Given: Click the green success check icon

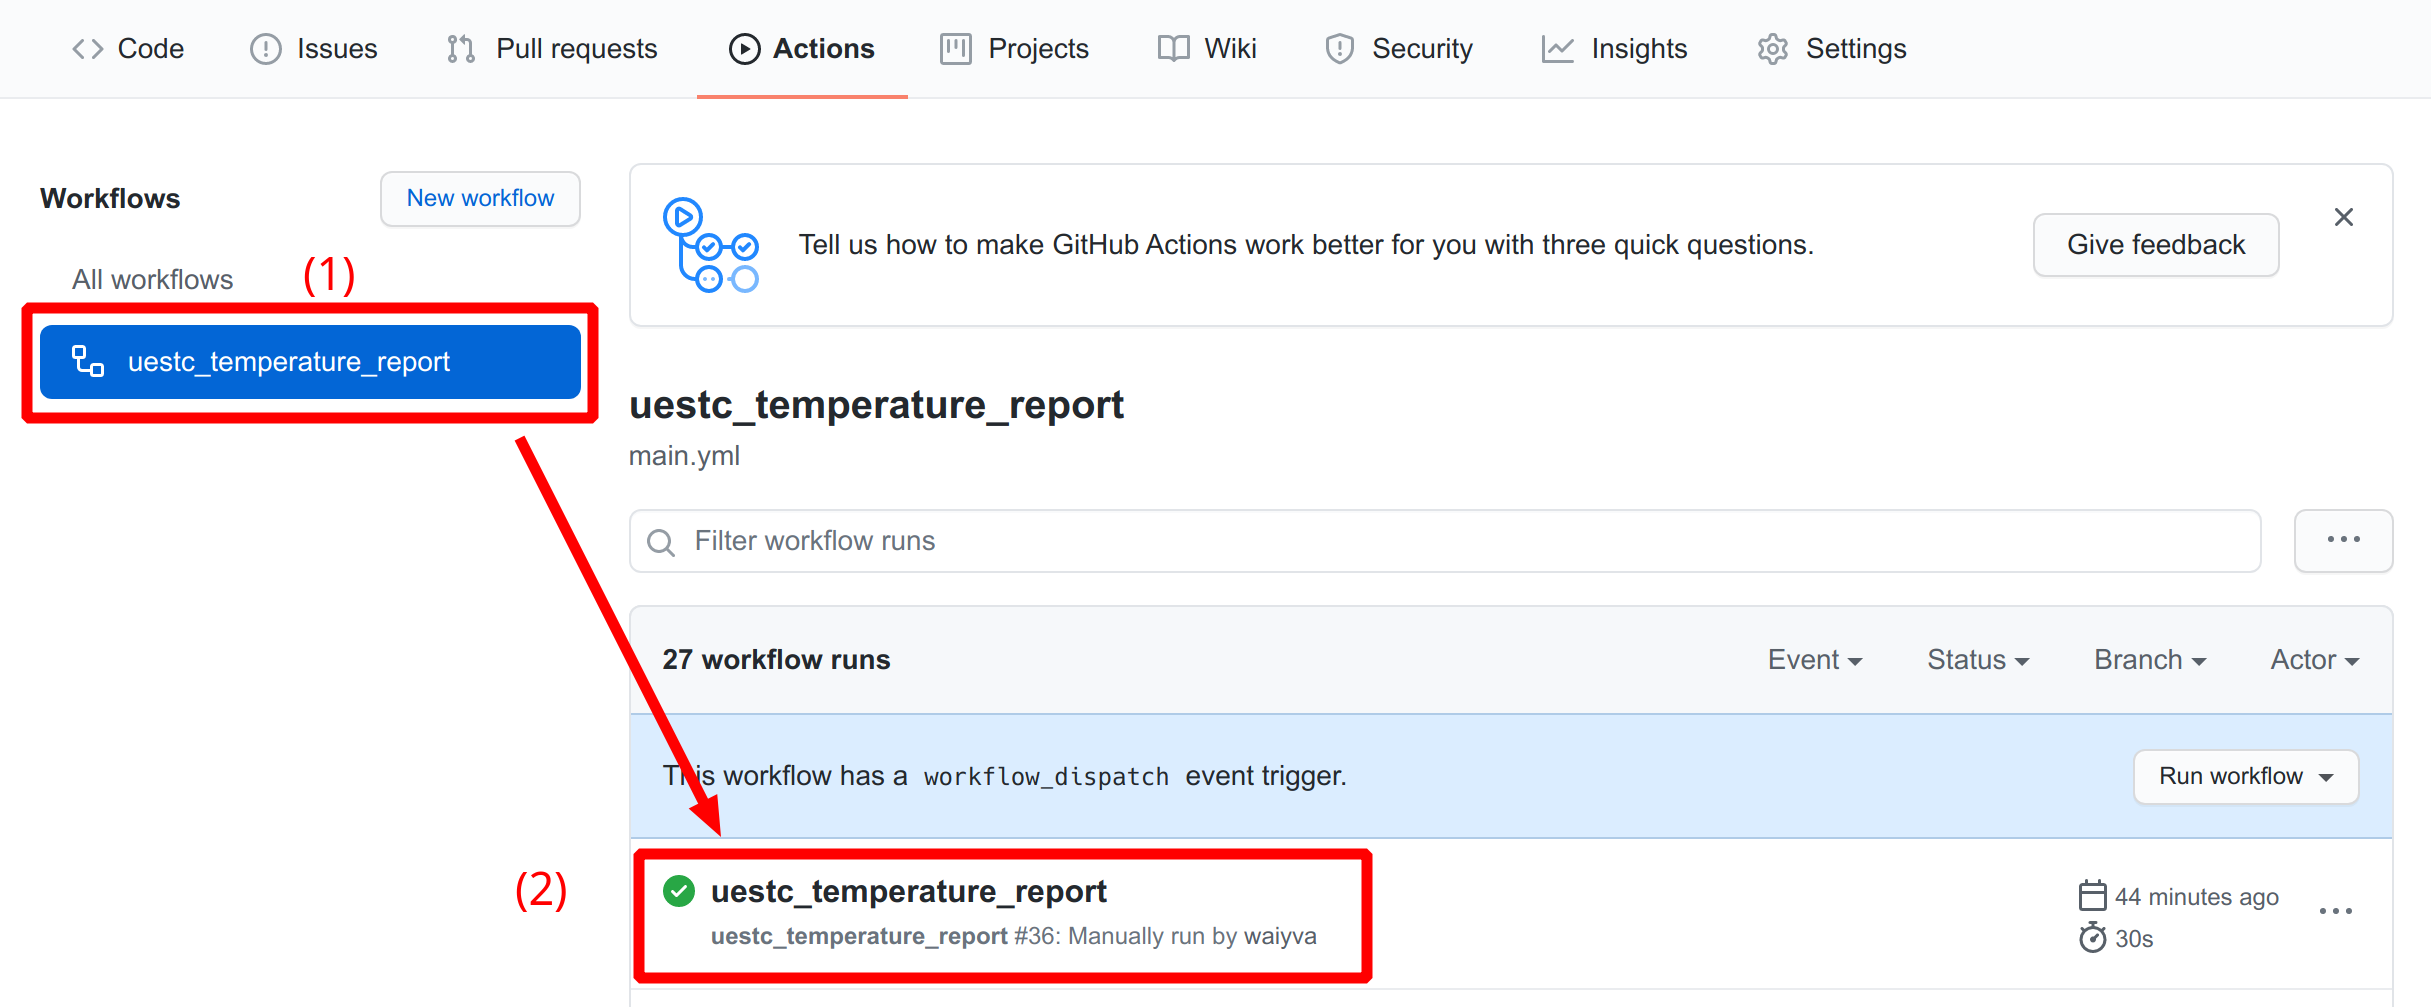Looking at the screenshot, I should (x=679, y=891).
